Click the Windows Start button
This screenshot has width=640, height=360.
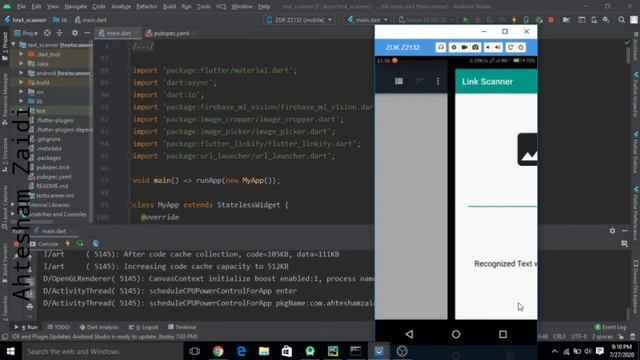(x=11, y=351)
